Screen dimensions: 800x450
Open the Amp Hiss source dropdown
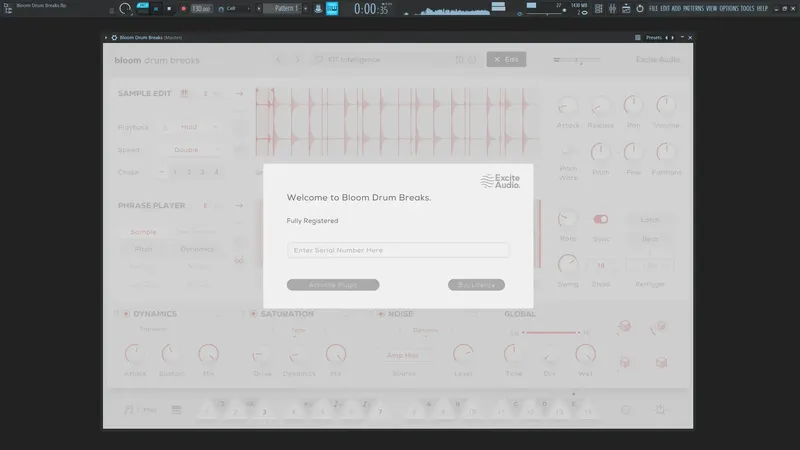click(x=403, y=356)
